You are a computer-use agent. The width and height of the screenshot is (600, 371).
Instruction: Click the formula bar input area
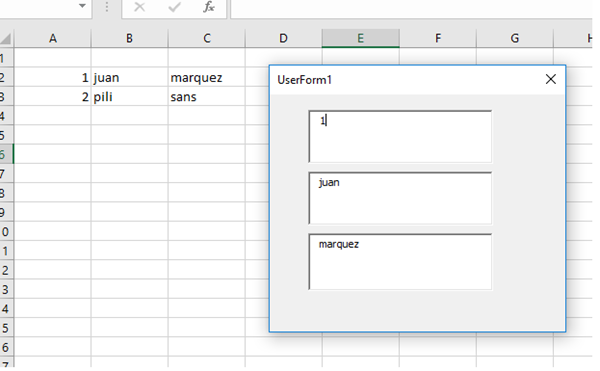(411, 8)
